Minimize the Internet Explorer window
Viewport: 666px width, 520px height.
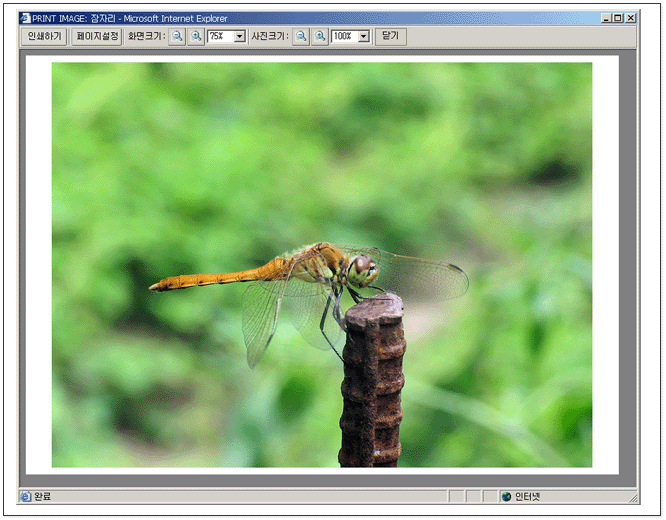606,18
